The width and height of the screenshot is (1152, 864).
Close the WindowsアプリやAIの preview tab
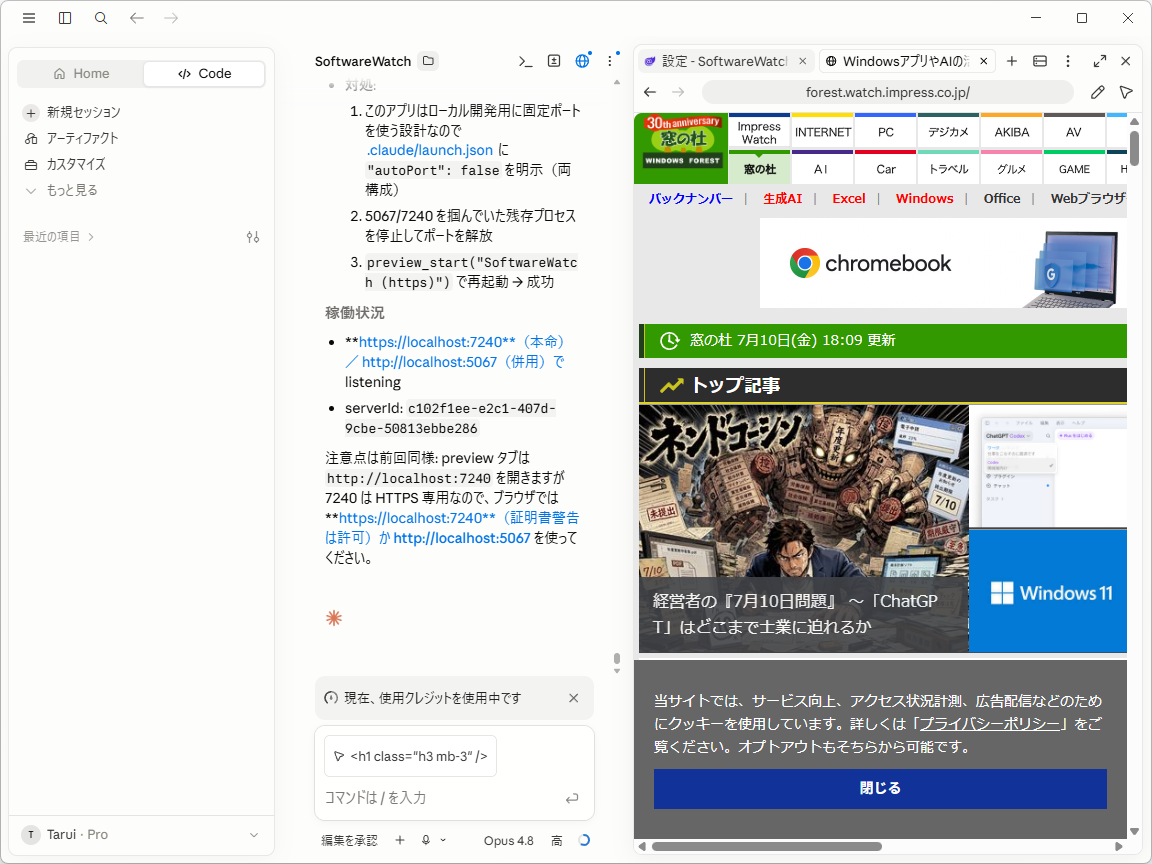pyautogui.click(x=984, y=61)
